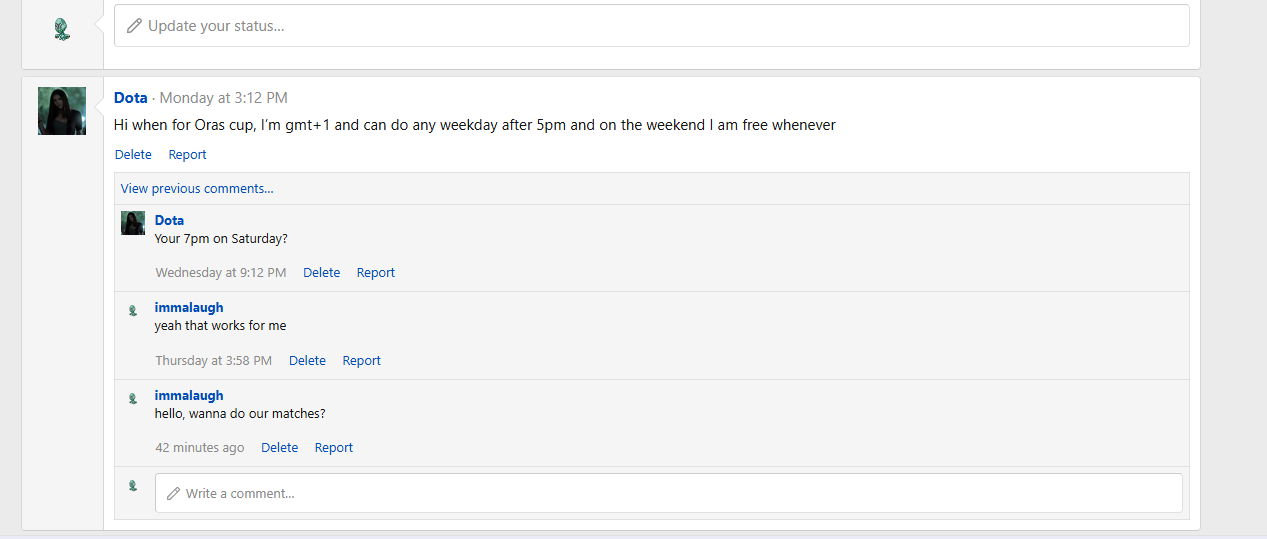Click immalaugh's avatar next to 'hello, wanna do our matches?'

tap(133, 399)
